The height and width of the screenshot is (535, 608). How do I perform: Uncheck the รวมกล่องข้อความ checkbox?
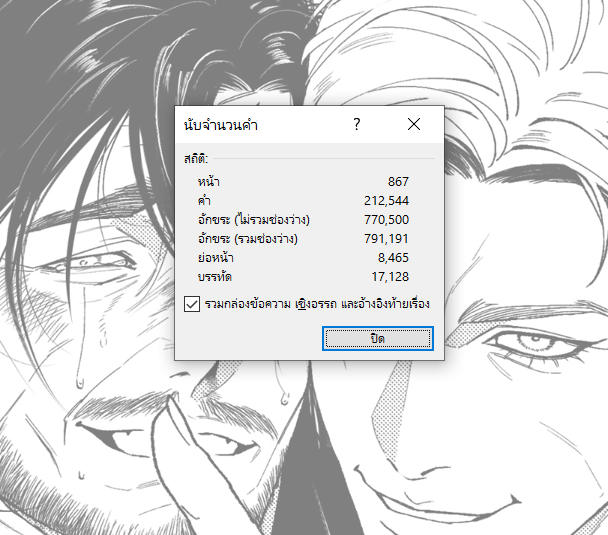point(192,304)
